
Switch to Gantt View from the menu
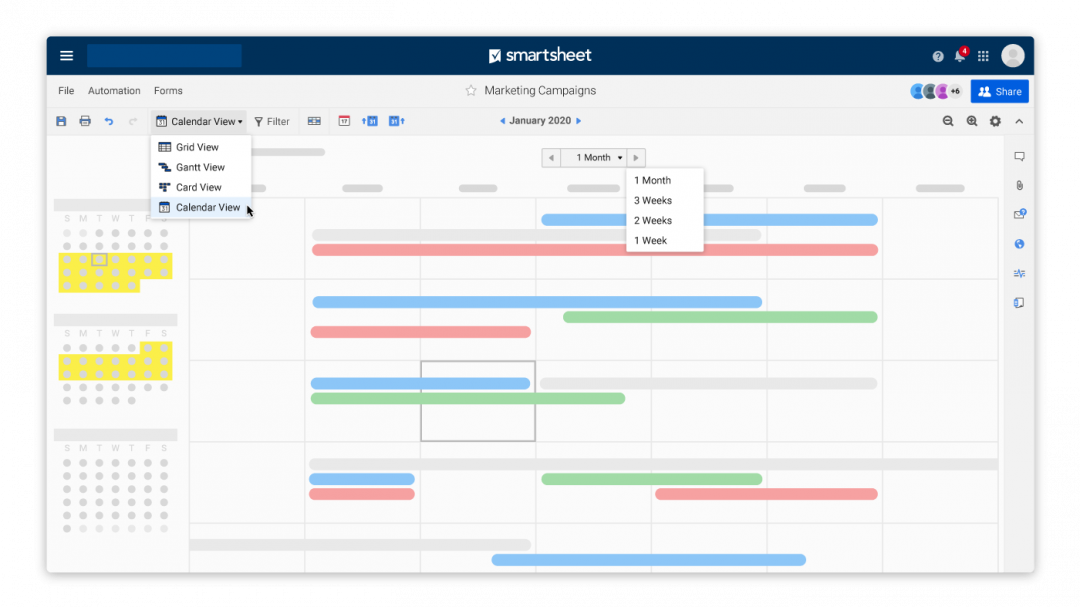[x=200, y=167]
